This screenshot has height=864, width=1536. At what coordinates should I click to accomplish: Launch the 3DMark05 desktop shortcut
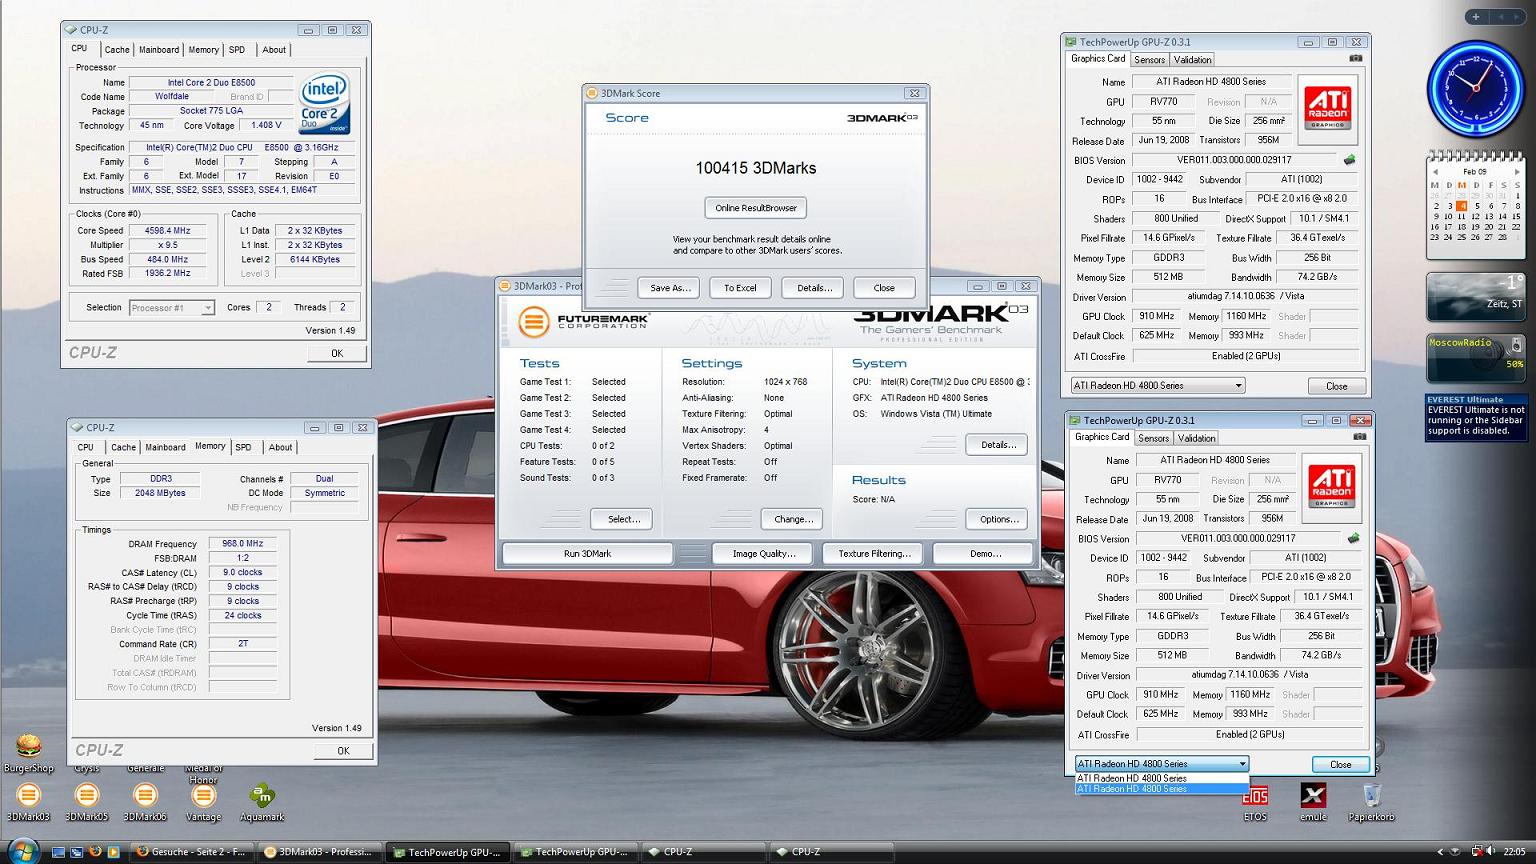point(87,803)
